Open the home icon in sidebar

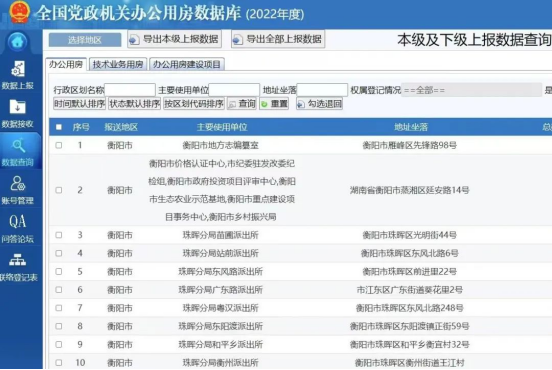click(x=17, y=42)
